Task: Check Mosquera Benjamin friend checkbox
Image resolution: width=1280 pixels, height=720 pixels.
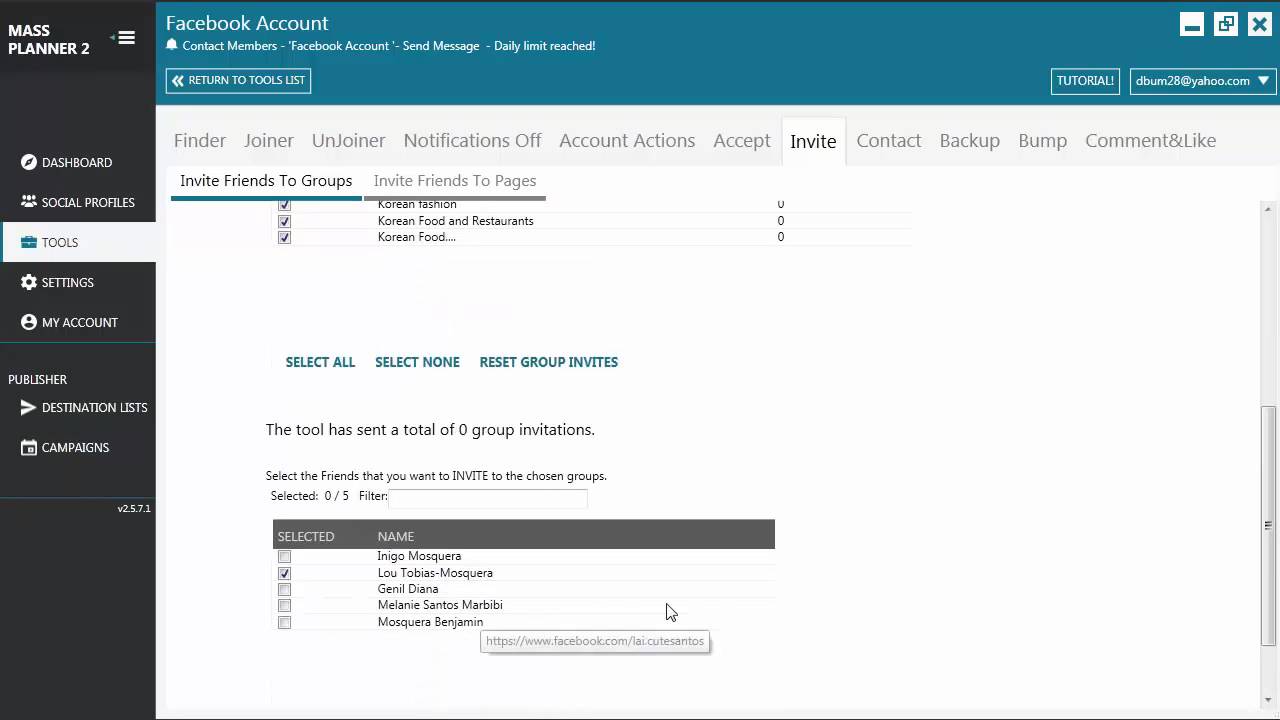Action: [284, 622]
